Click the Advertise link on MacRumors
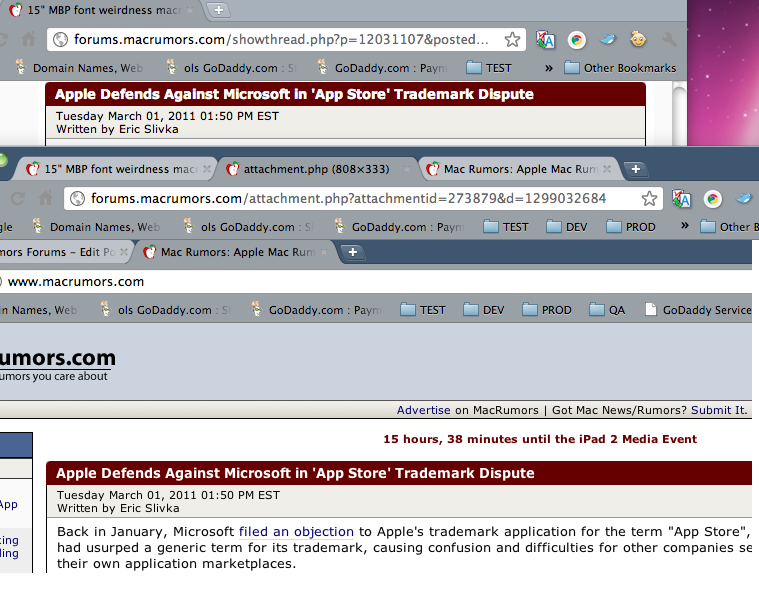 [424, 411]
